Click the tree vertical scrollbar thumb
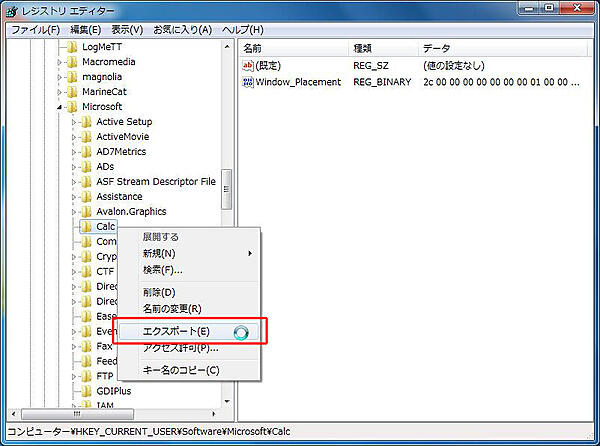The height and width of the screenshot is (446, 600). coord(227,189)
